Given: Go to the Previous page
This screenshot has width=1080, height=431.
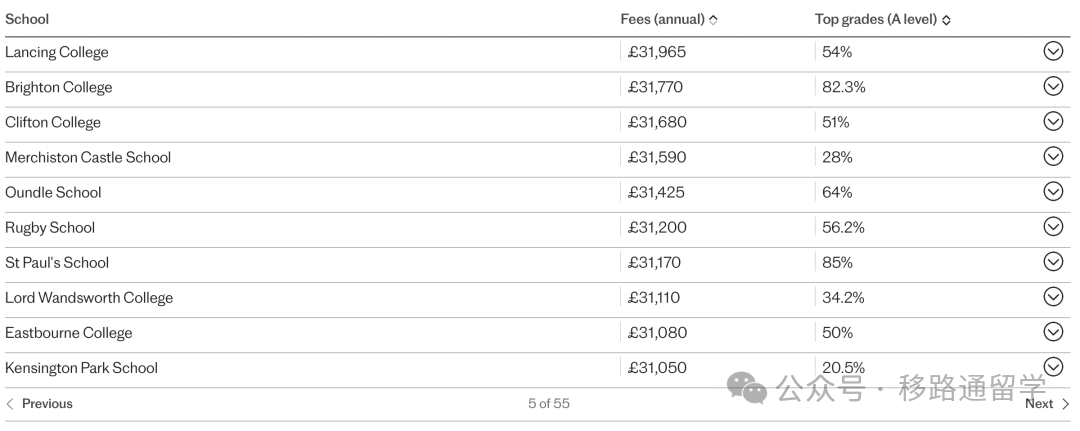Looking at the screenshot, I should tap(39, 404).
